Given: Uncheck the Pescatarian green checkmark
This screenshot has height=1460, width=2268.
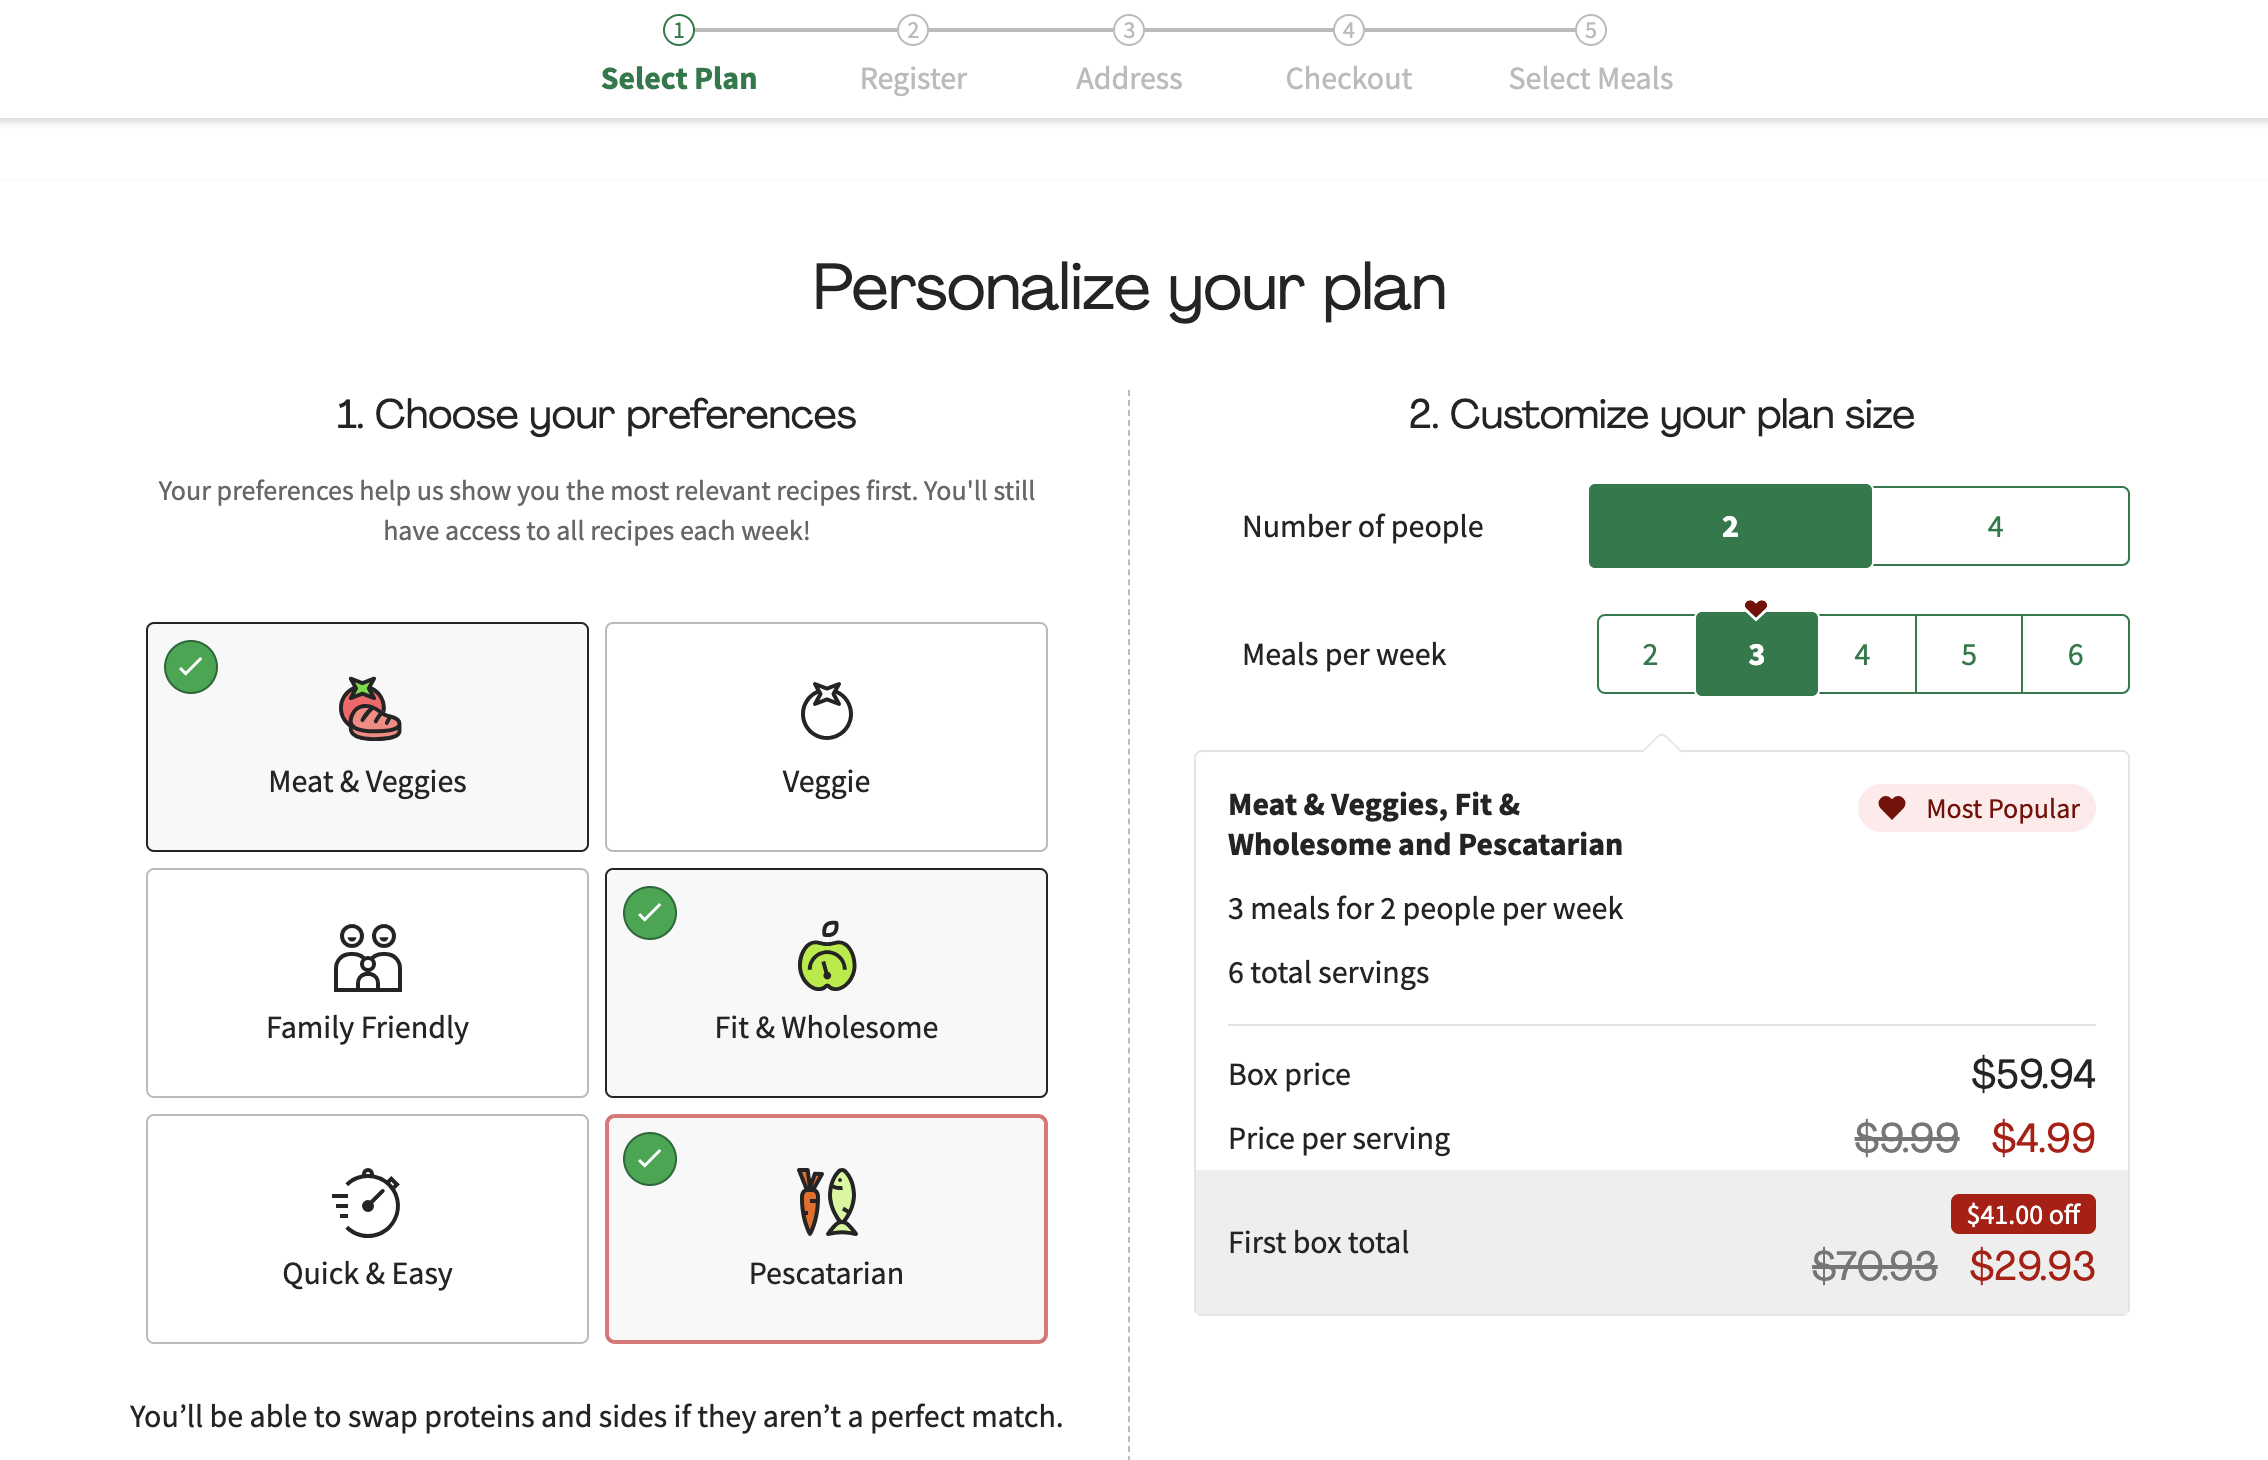Looking at the screenshot, I should tap(650, 1159).
